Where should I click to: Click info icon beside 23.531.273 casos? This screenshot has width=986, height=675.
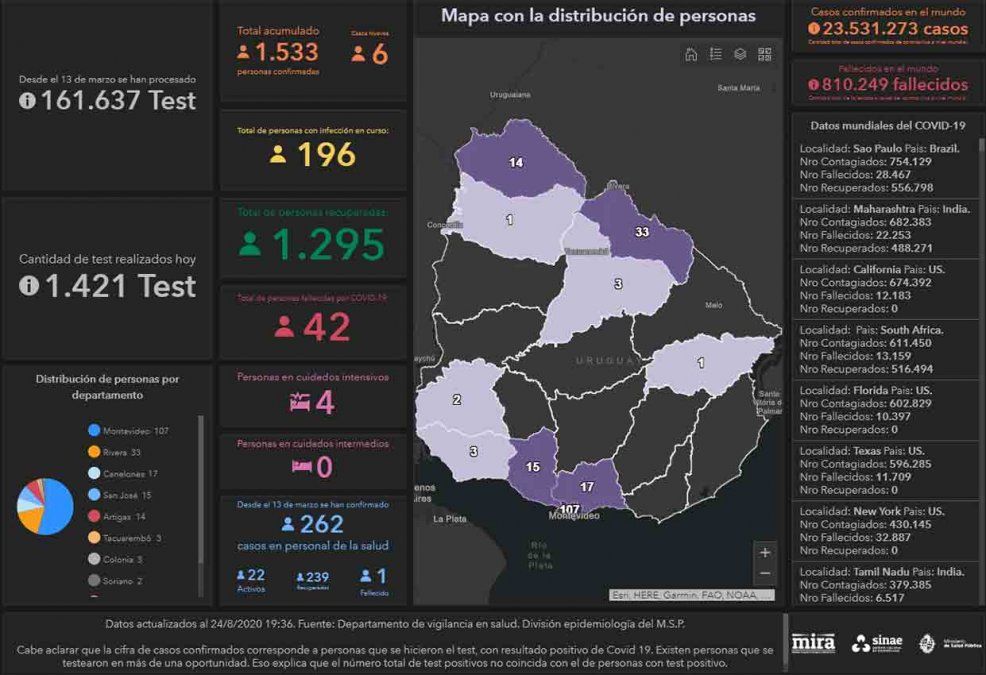(x=813, y=29)
